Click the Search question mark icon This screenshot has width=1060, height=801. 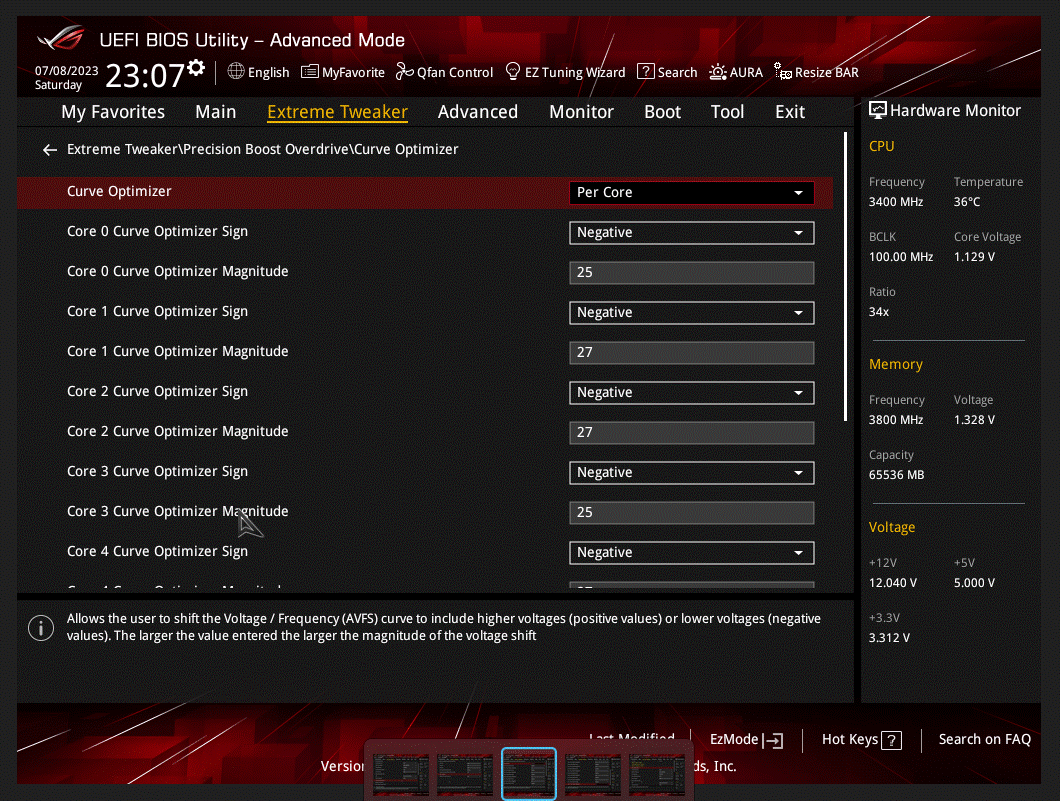pos(646,71)
